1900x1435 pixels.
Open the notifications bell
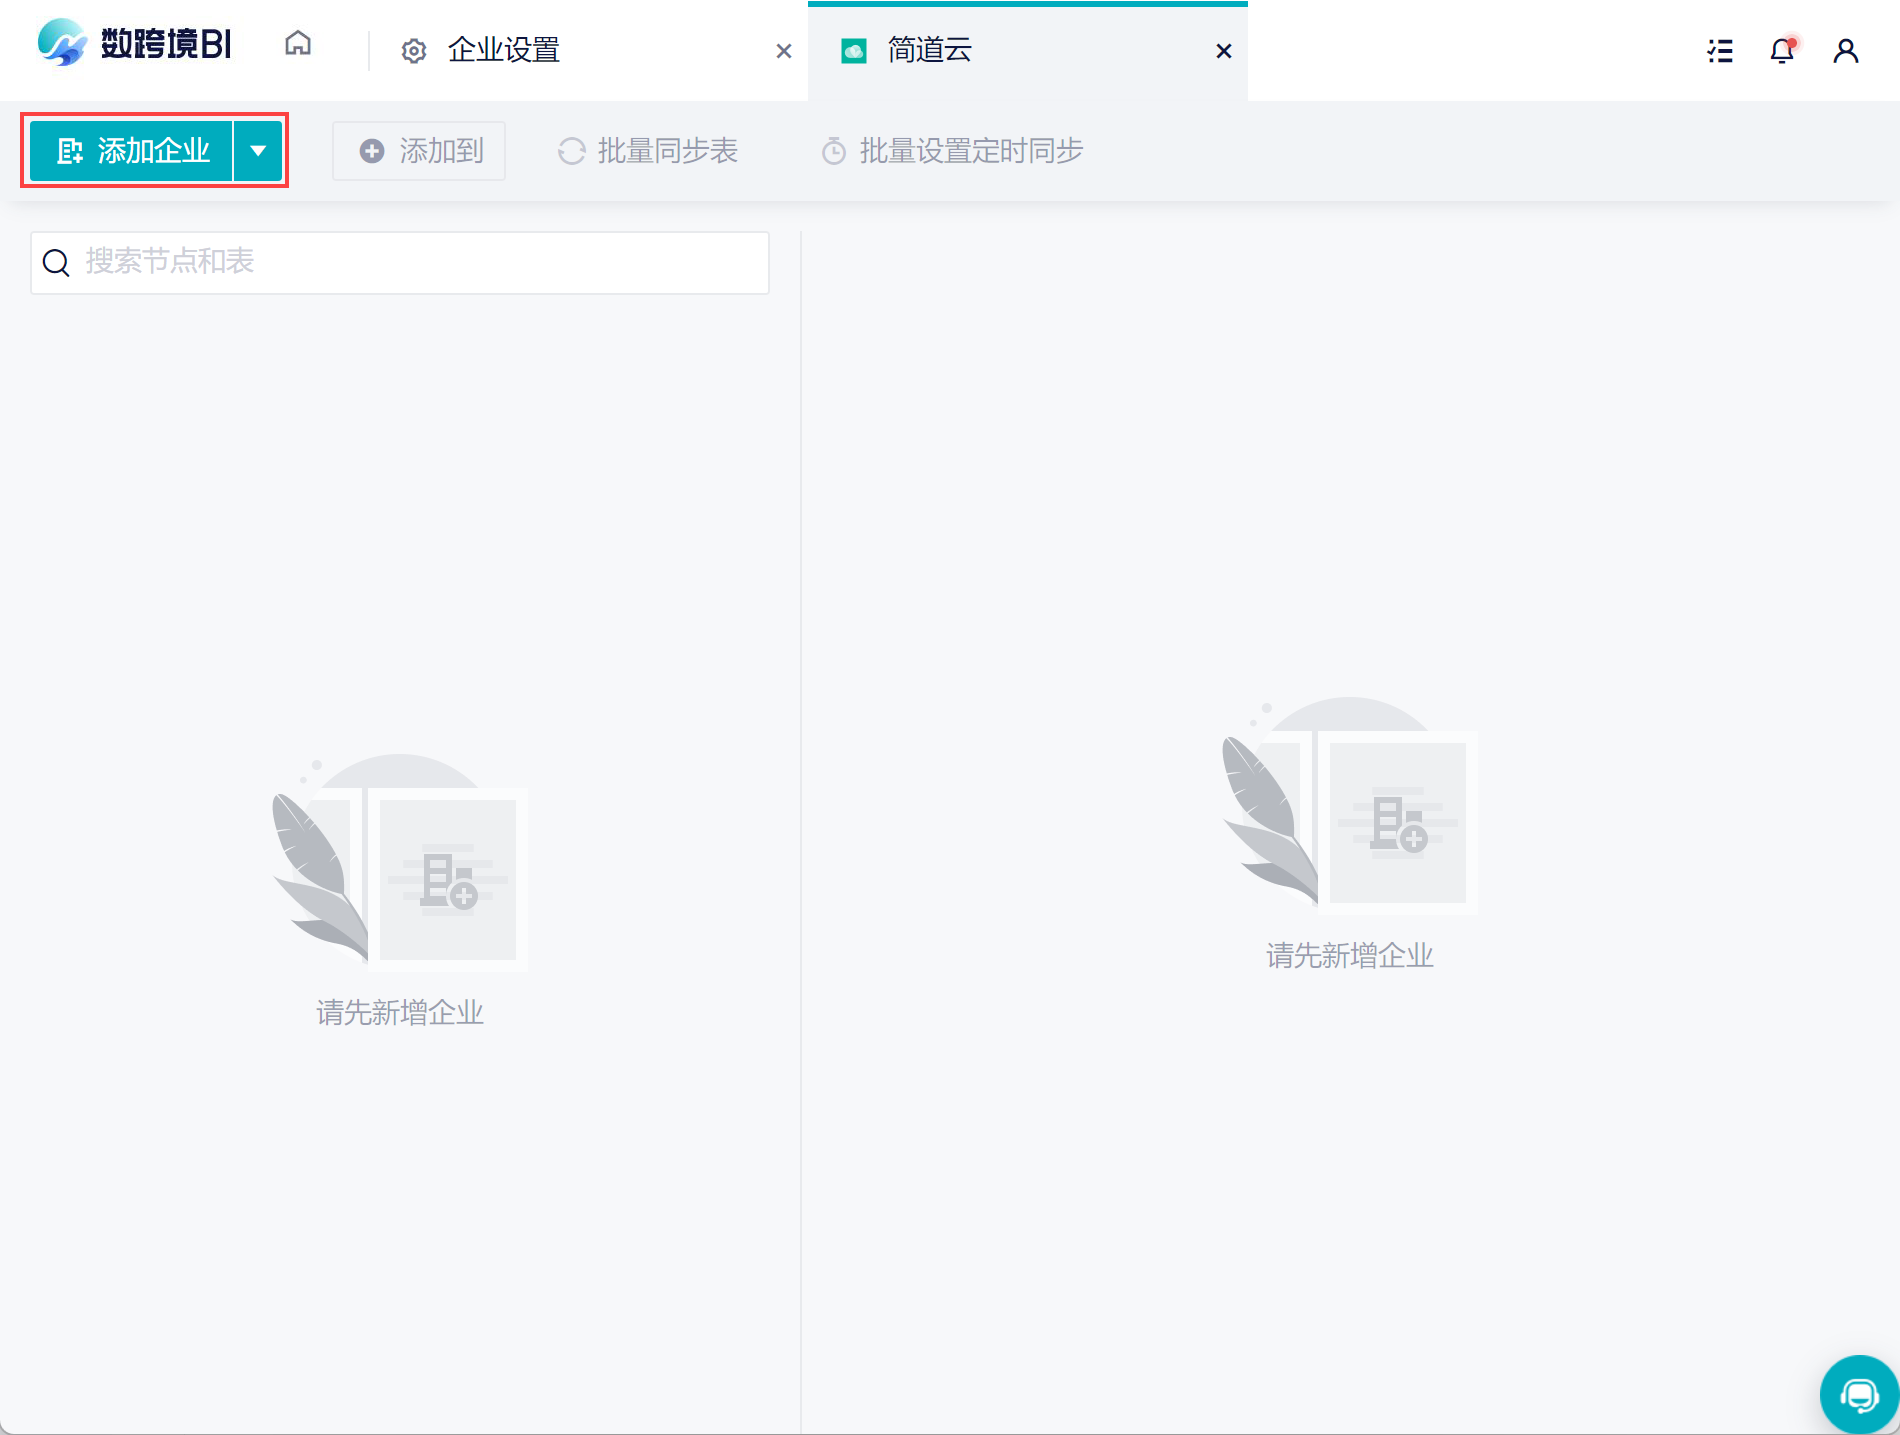pos(1783,51)
